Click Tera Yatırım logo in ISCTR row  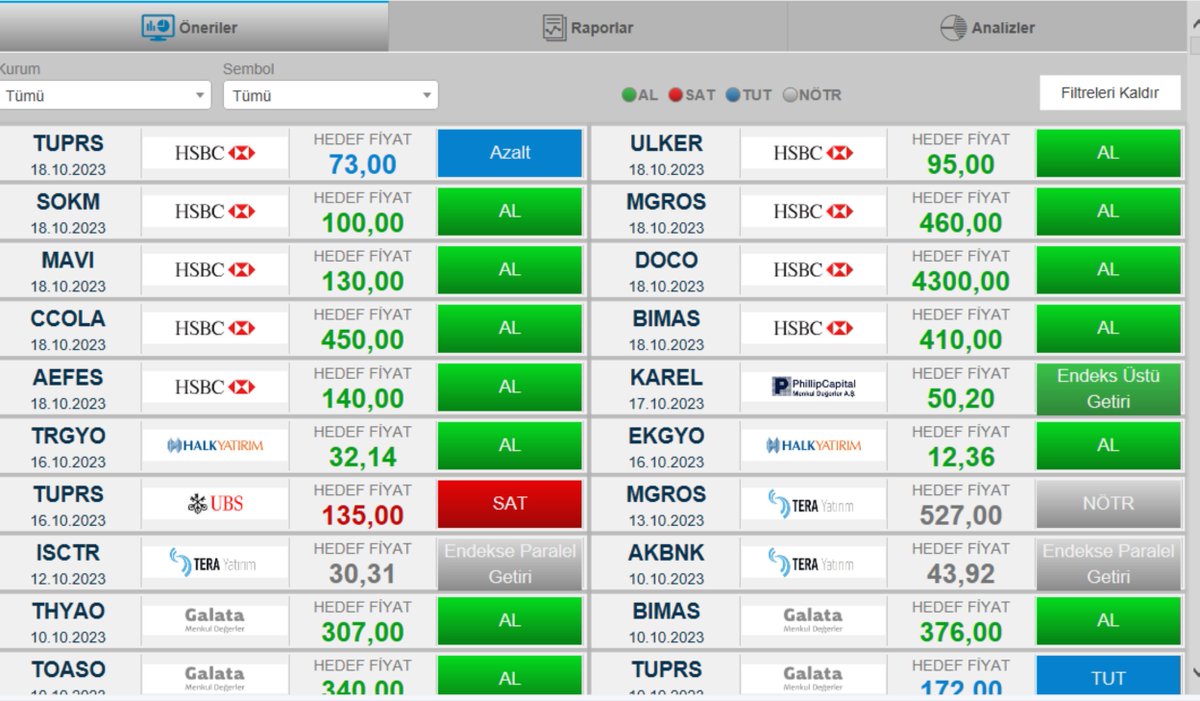(215, 563)
